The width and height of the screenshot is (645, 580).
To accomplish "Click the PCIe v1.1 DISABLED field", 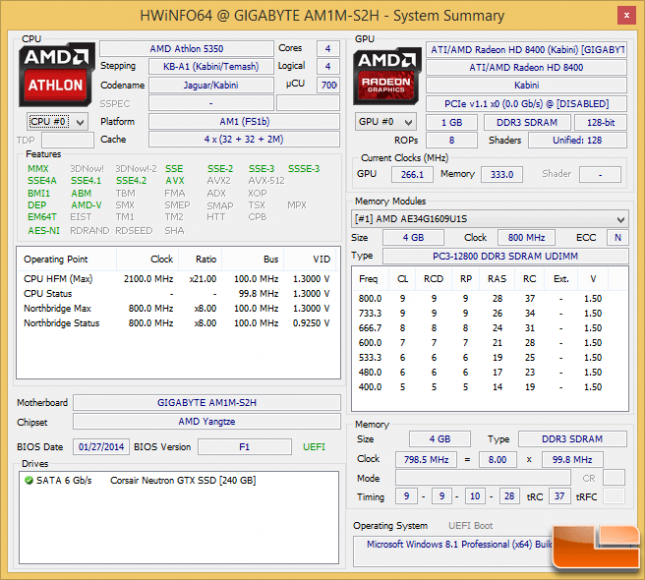I will [x=526, y=104].
